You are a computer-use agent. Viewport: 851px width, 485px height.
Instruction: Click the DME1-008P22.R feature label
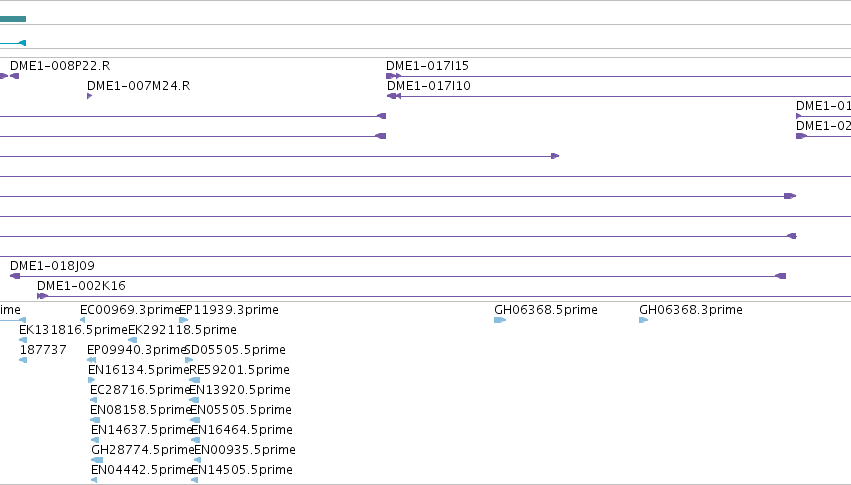pos(60,66)
